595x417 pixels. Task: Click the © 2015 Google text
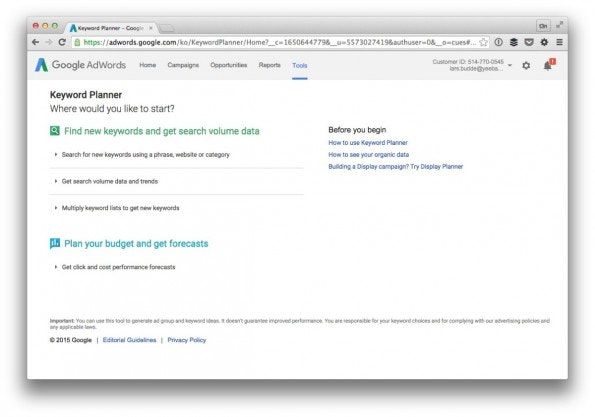tap(71, 340)
